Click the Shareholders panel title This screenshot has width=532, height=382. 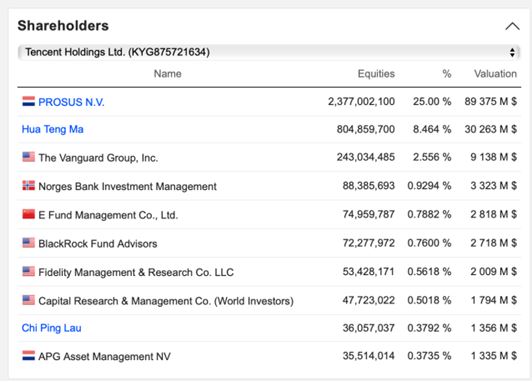click(63, 26)
